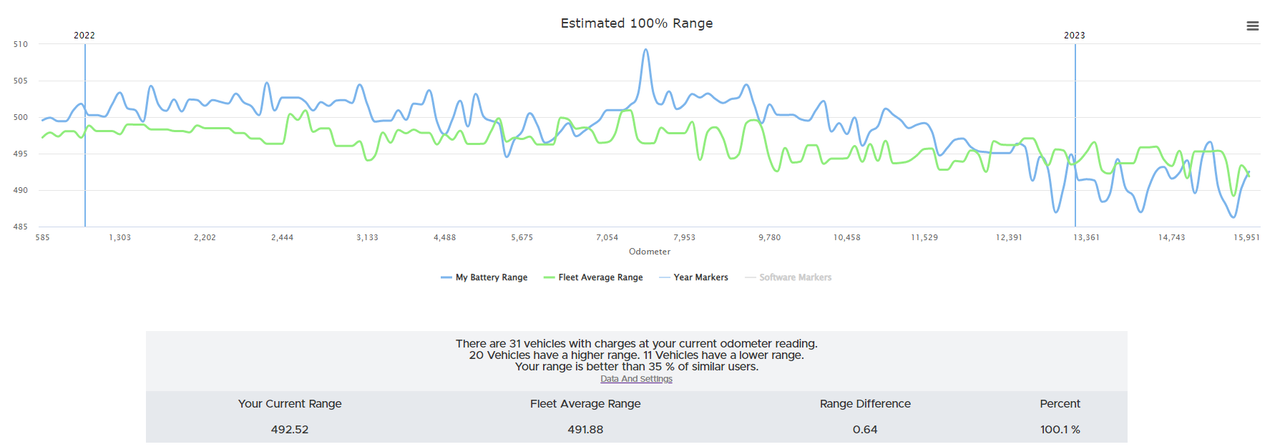Image resolution: width=1280 pixels, height=446 pixels.
Task: Click the 2023 year marker label
Action: pyautogui.click(x=1075, y=36)
